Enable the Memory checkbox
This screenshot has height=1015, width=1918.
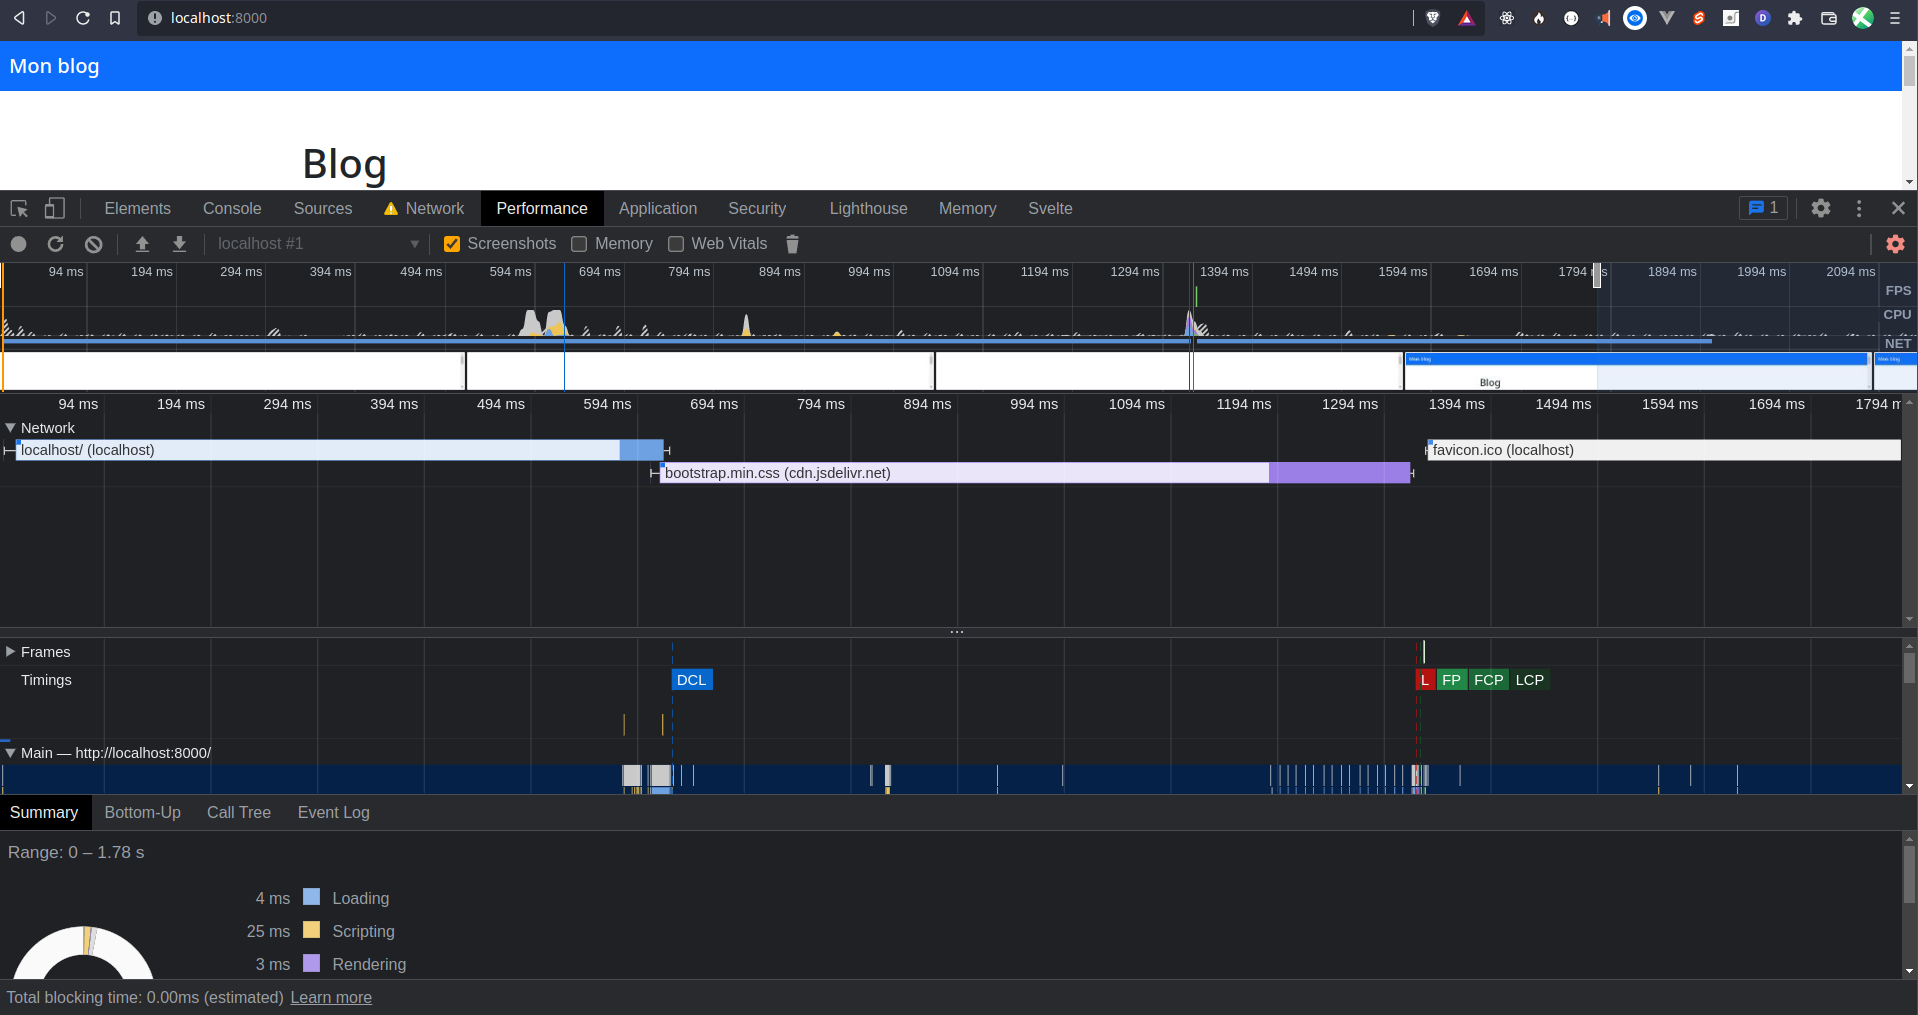(579, 244)
